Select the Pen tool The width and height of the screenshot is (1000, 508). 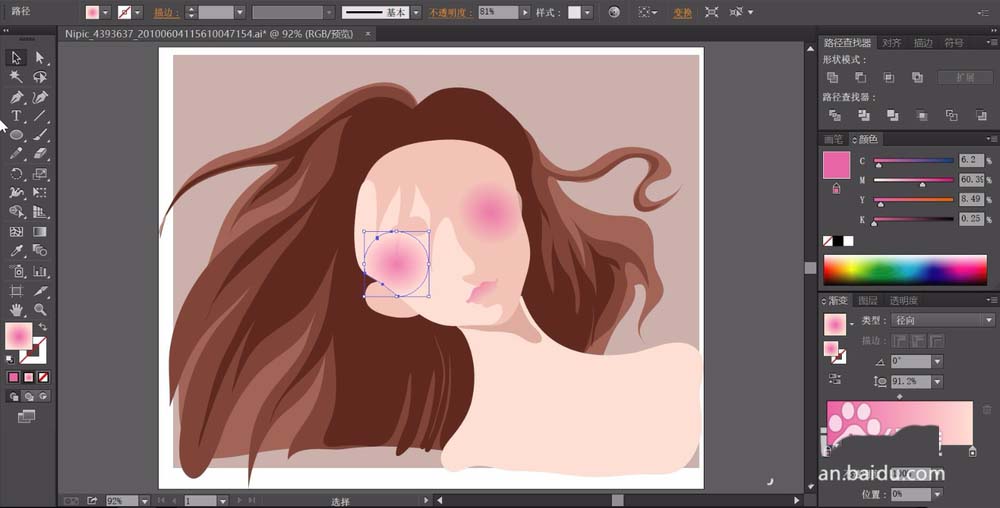16,97
